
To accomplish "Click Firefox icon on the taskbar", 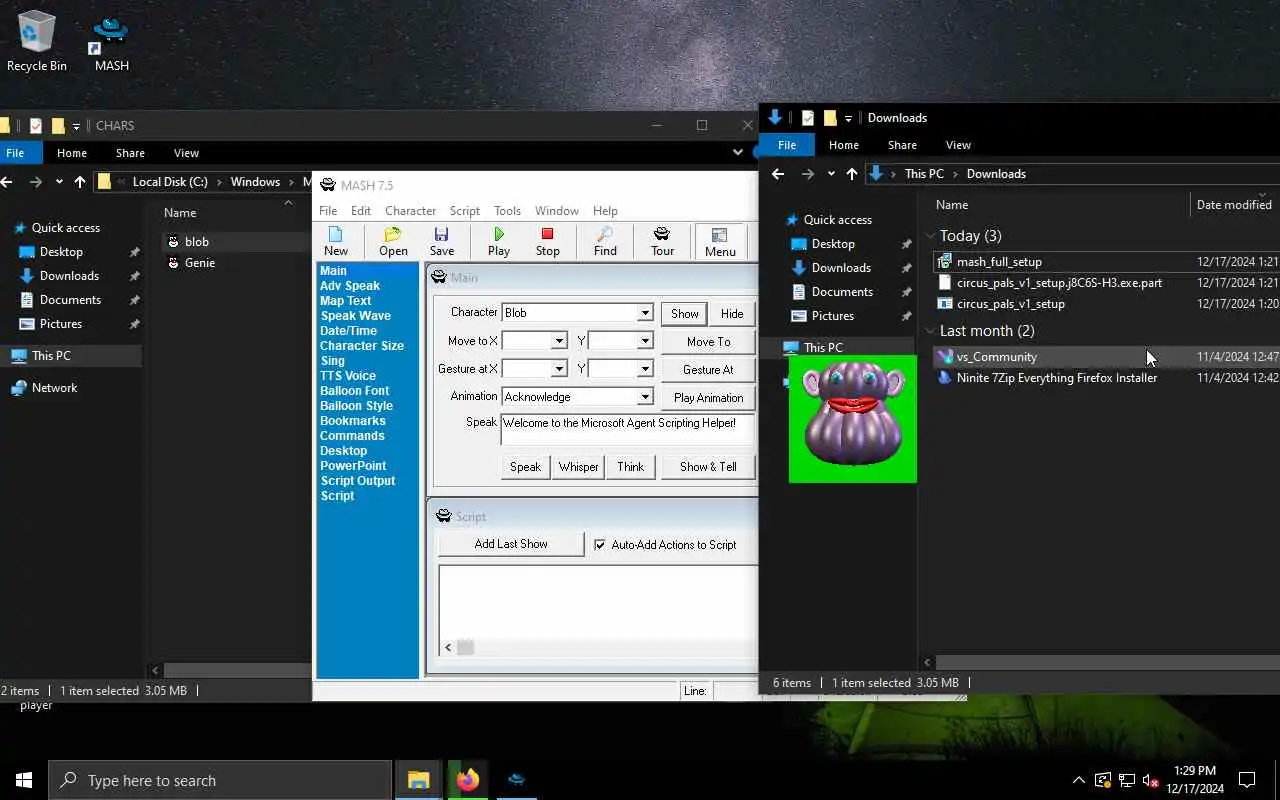I will (x=467, y=780).
